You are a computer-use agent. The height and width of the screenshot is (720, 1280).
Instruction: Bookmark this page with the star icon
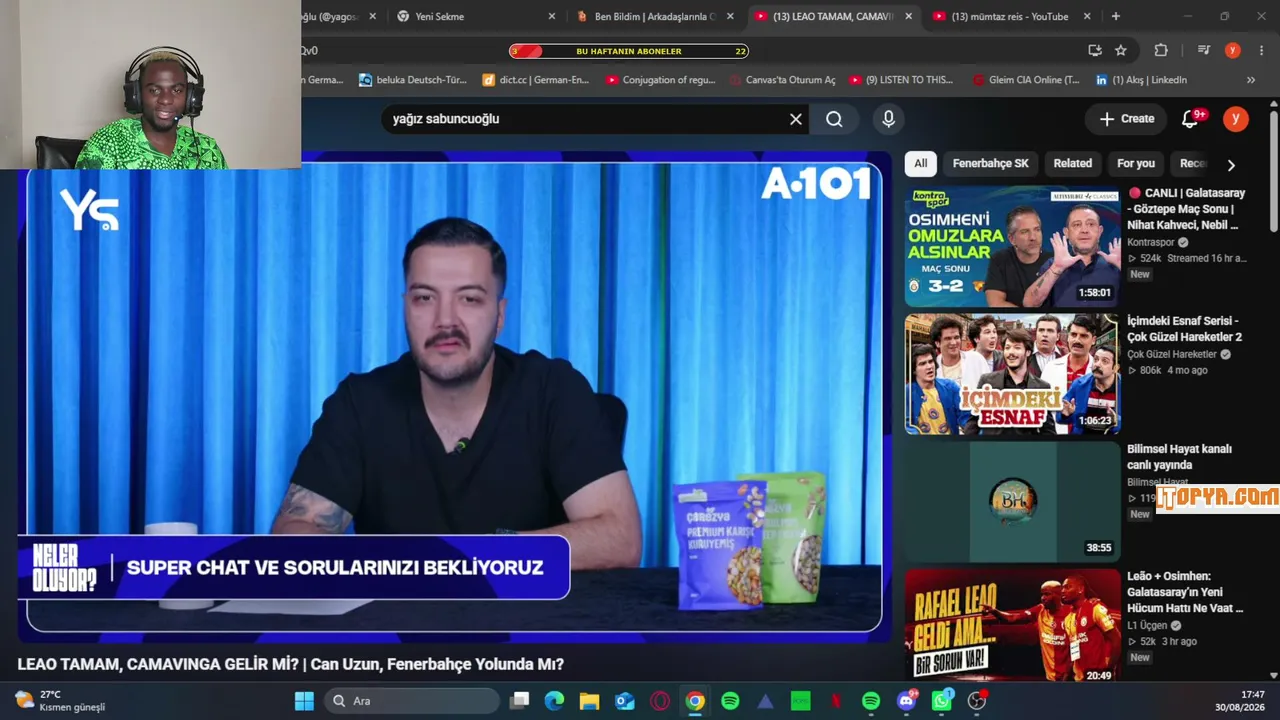pos(1121,50)
